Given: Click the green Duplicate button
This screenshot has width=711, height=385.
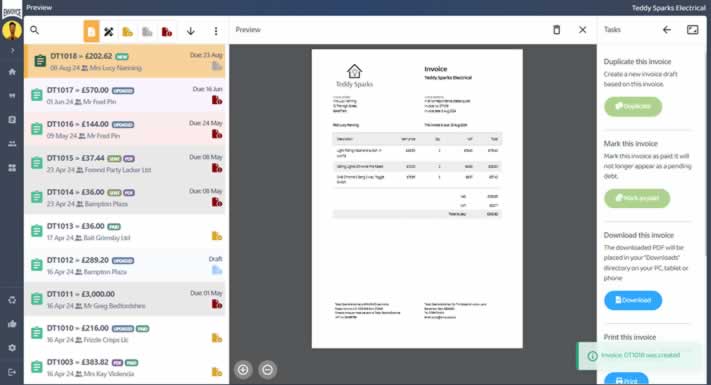Looking at the screenshot, I should point(633,107).
